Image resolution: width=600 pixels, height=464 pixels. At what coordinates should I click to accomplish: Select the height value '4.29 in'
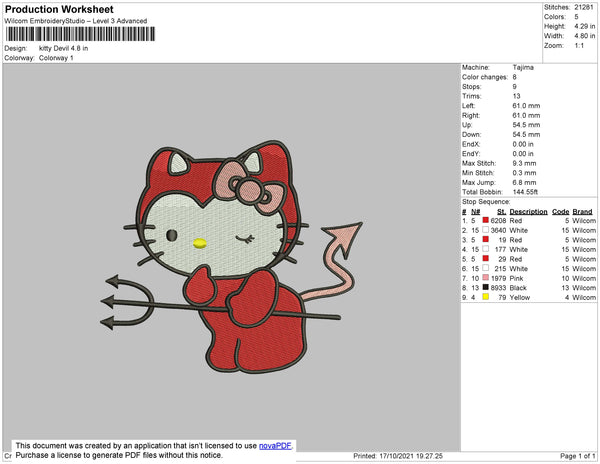(585, 26)
